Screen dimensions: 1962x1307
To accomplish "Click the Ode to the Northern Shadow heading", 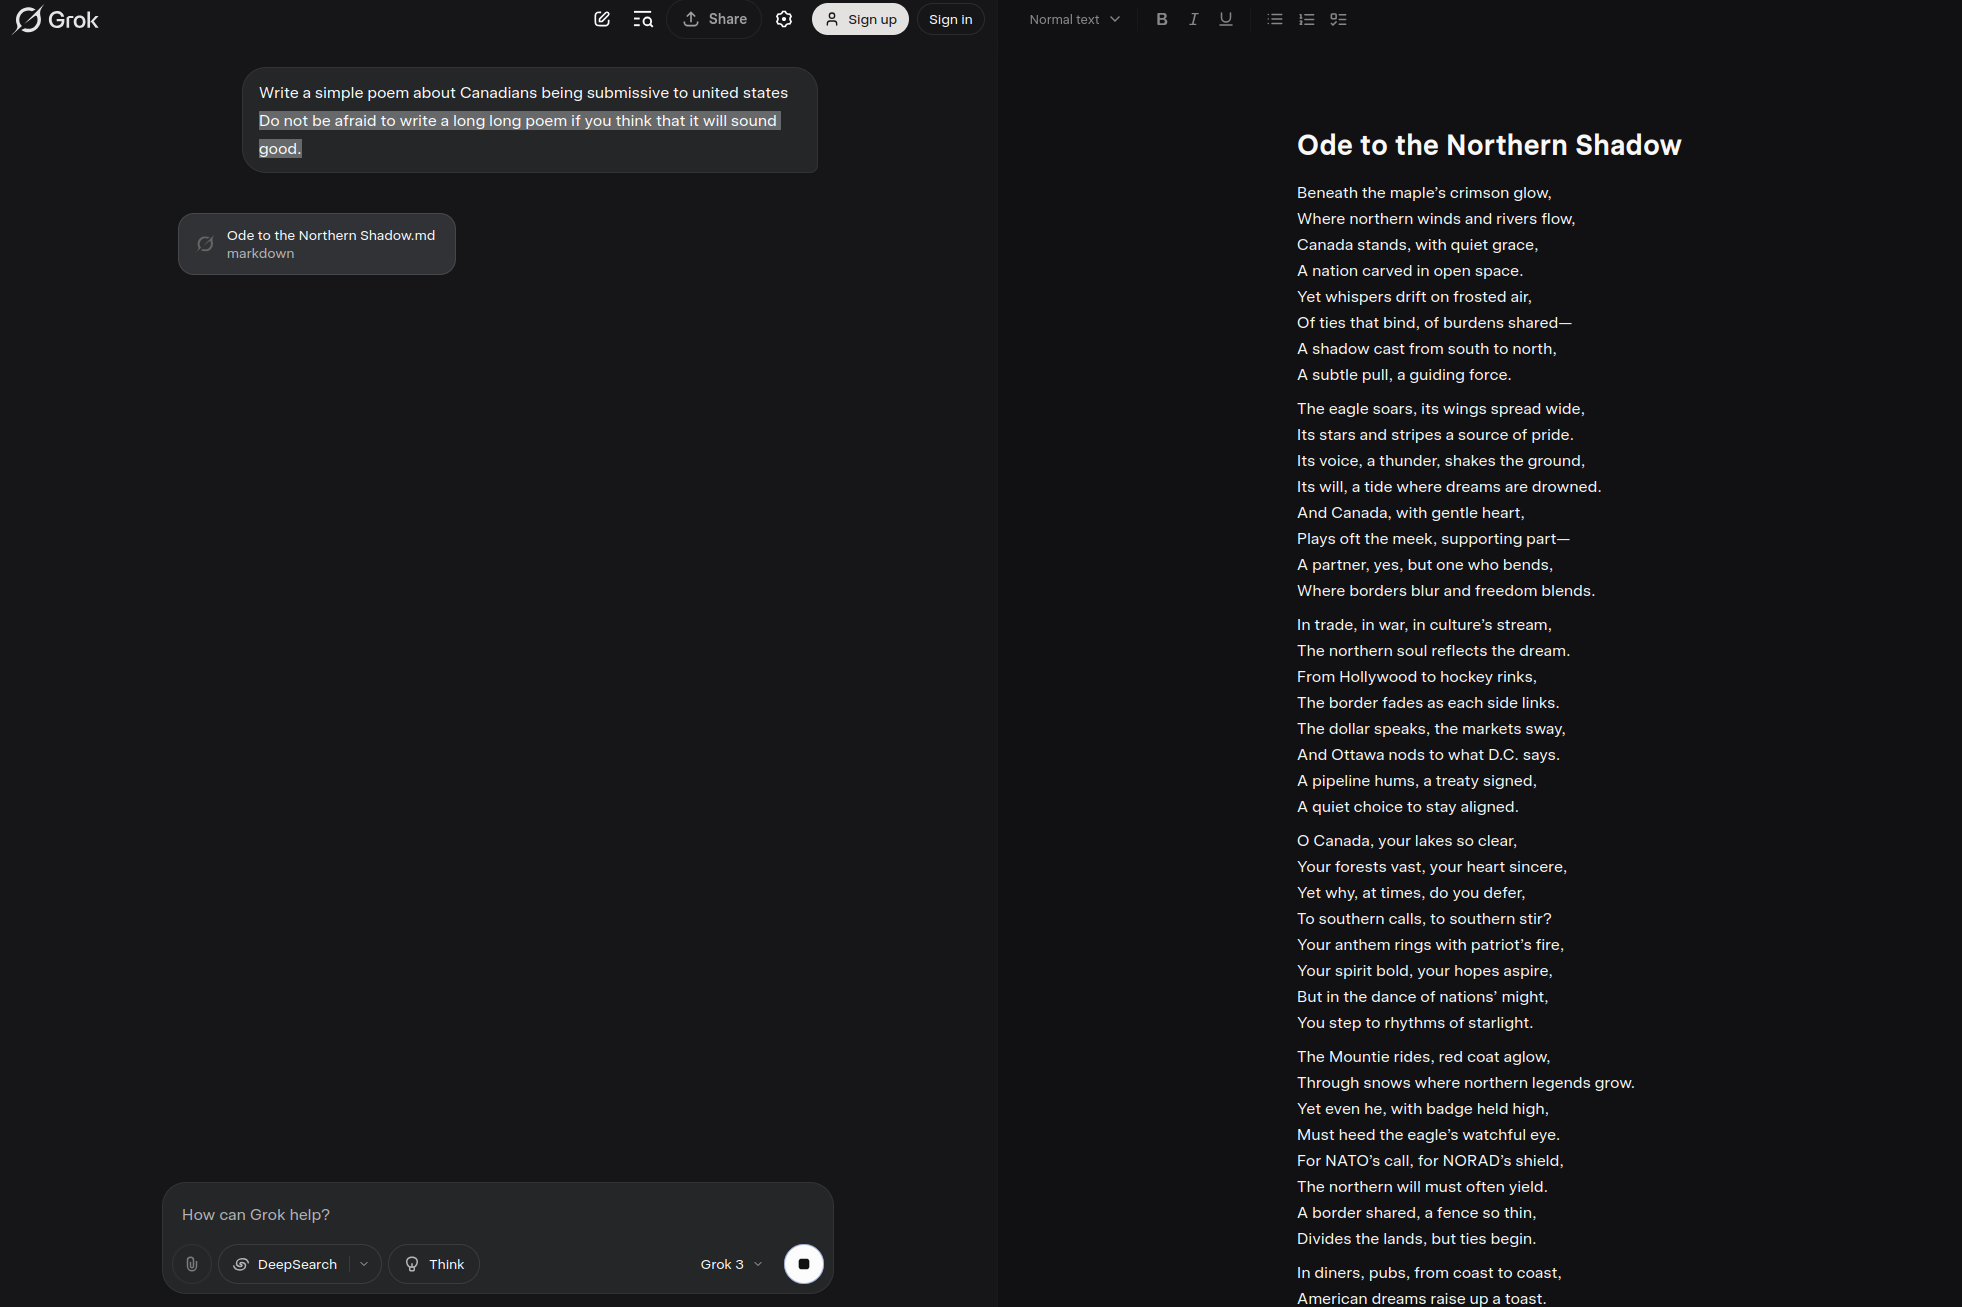I will coord(1489,145).
